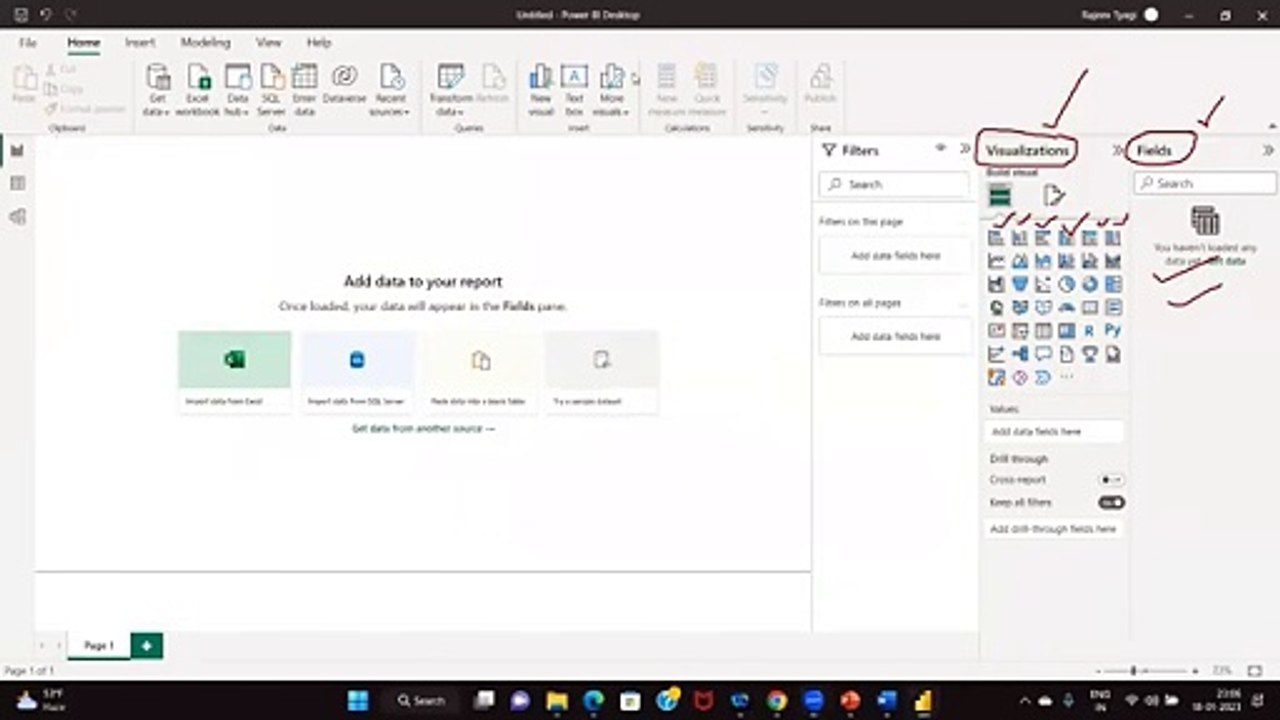Choose the line chart visual
Screen dimensions: 1280x720
(997, 261)
